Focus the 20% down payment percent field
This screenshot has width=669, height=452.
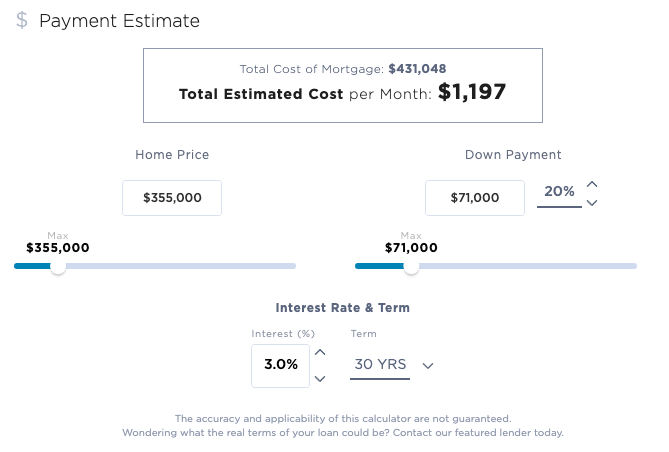click(x=559, y=192)
